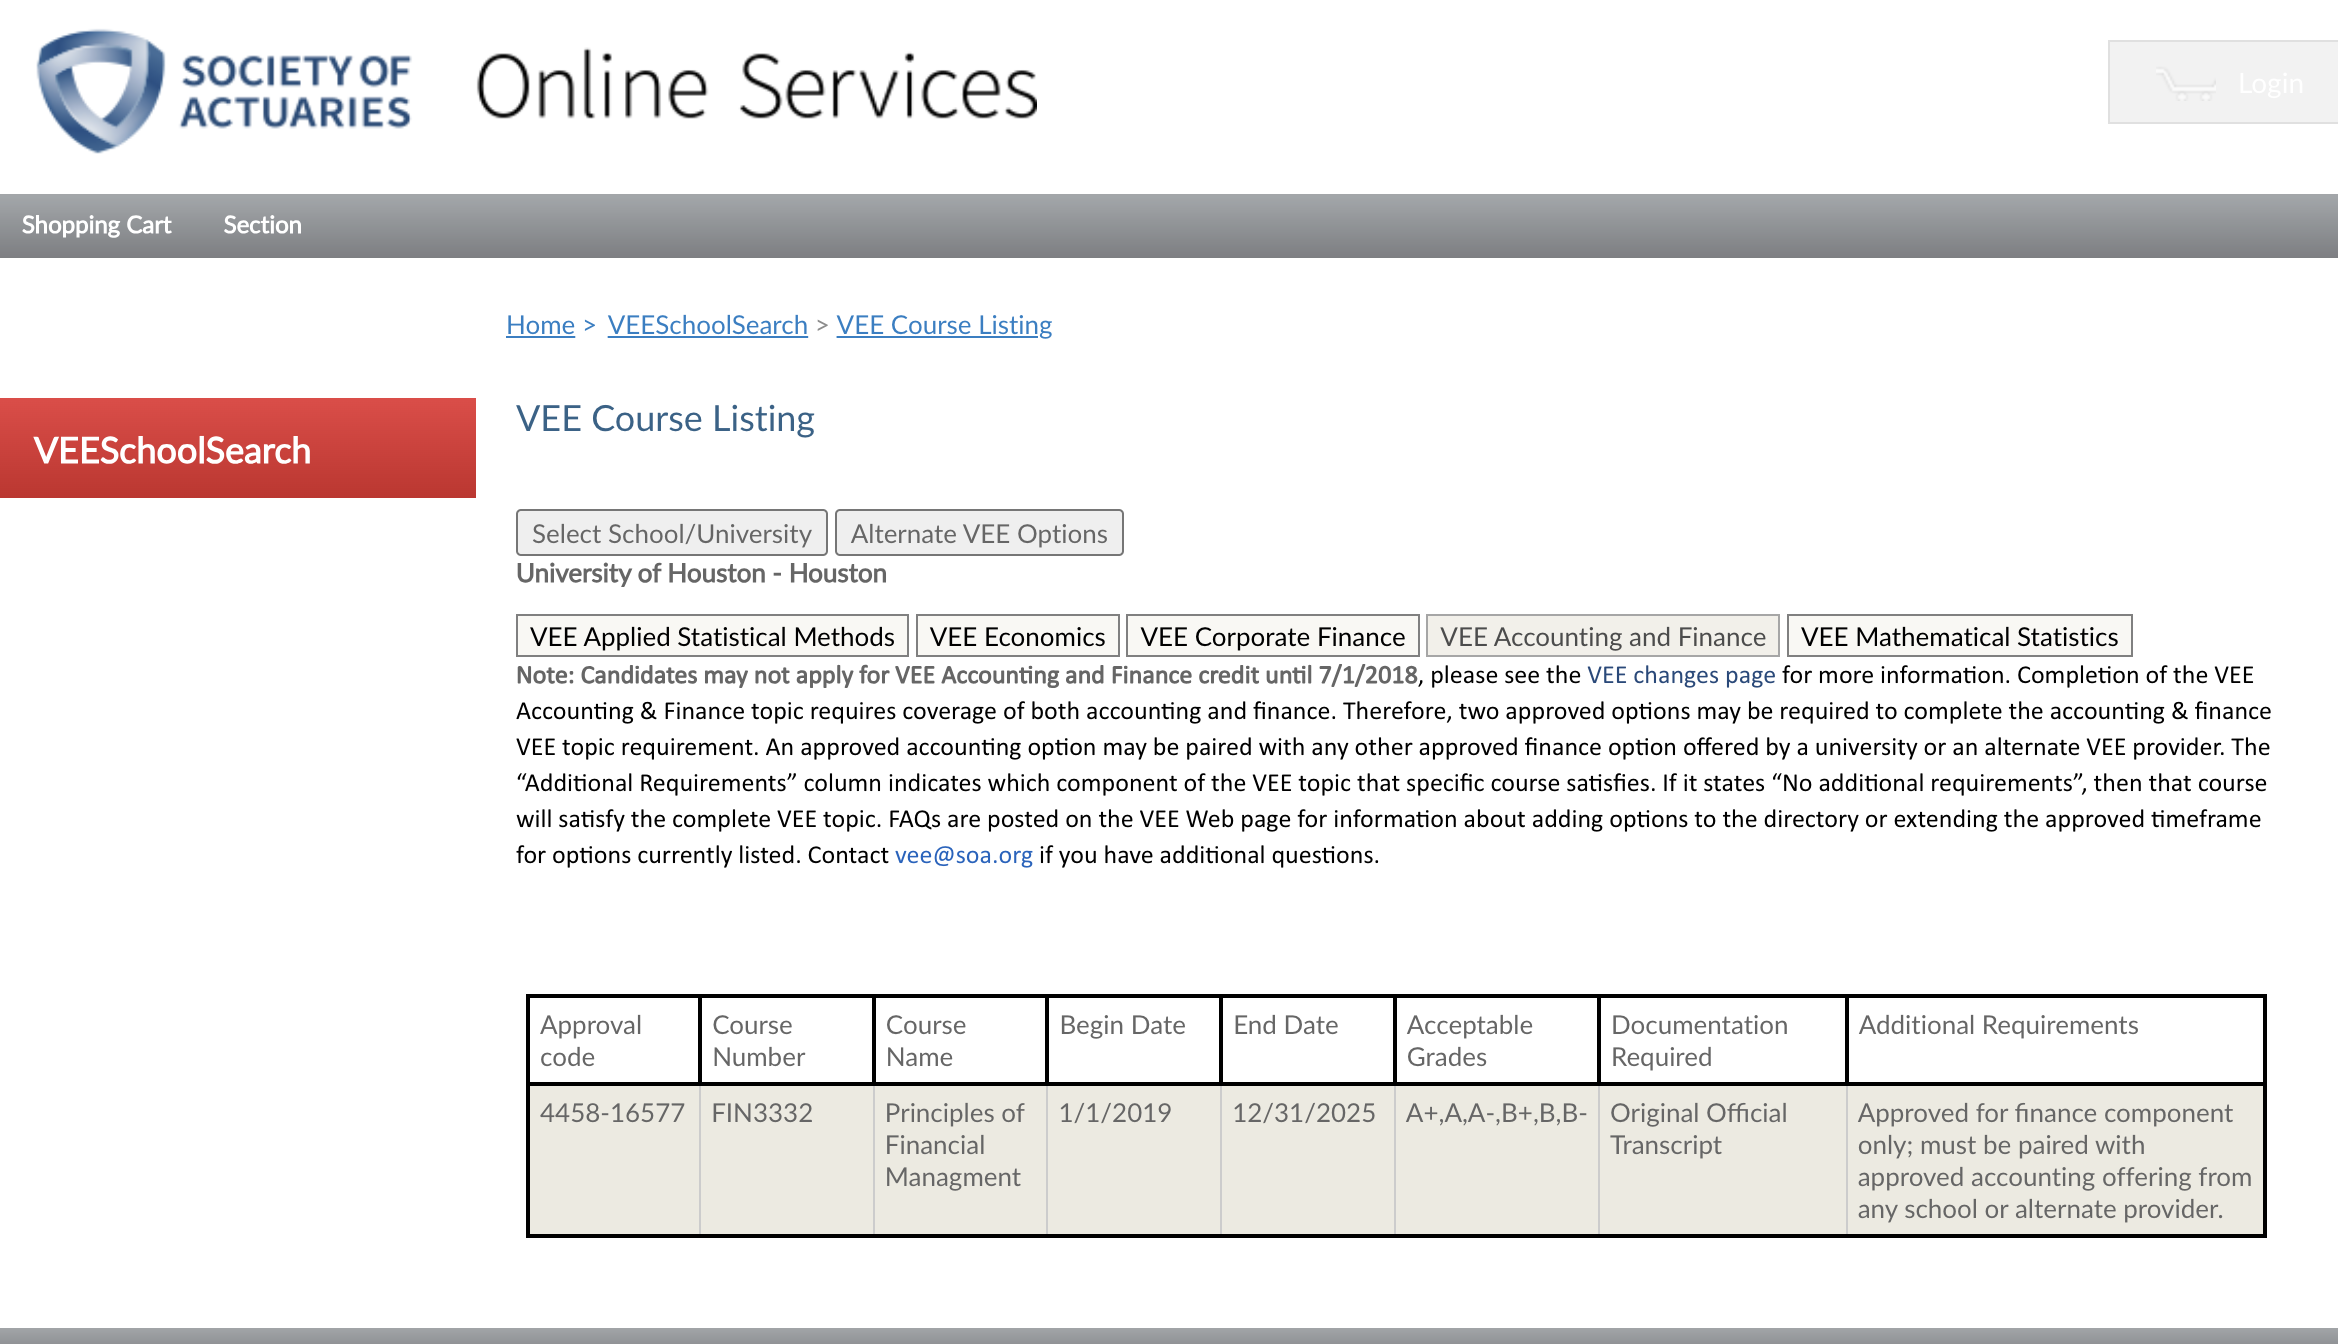Image resolution: width=2338 pixels, height=1344 pixels.
Task: Click the Begin Date column header
Action: [1133, 1040]
